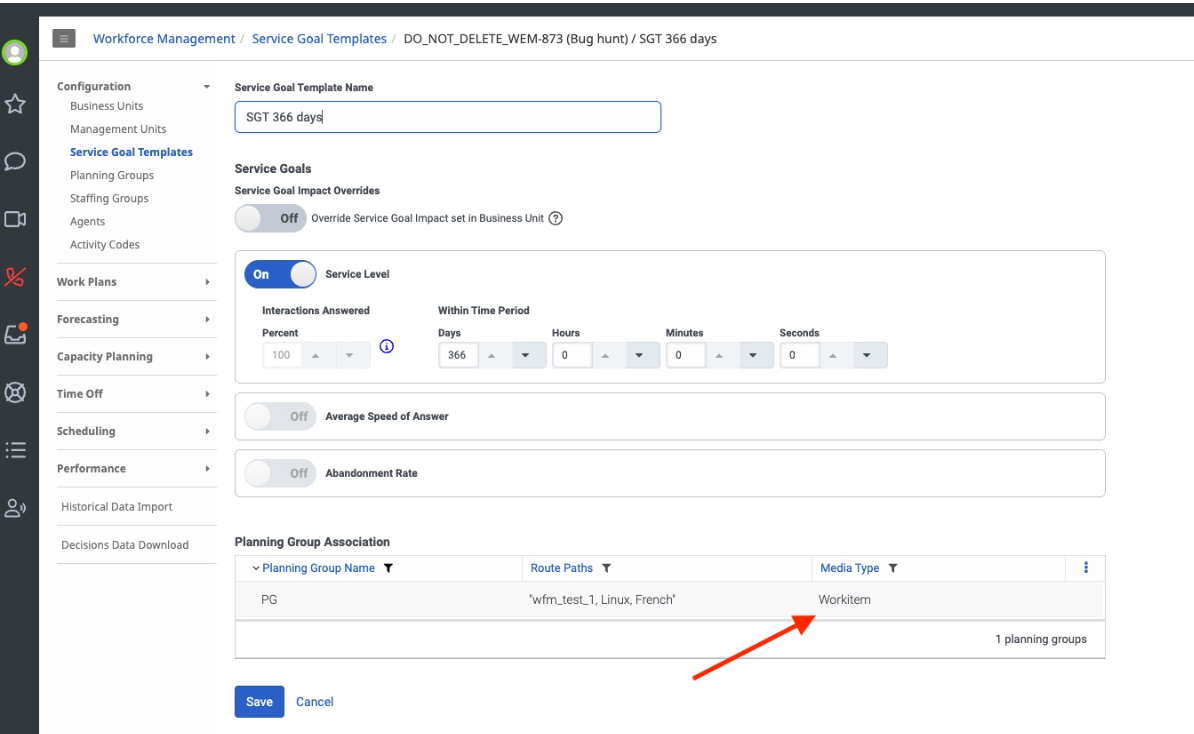Click the video camera icon in sidebar
1194x734 pixels.
point(15,219)
